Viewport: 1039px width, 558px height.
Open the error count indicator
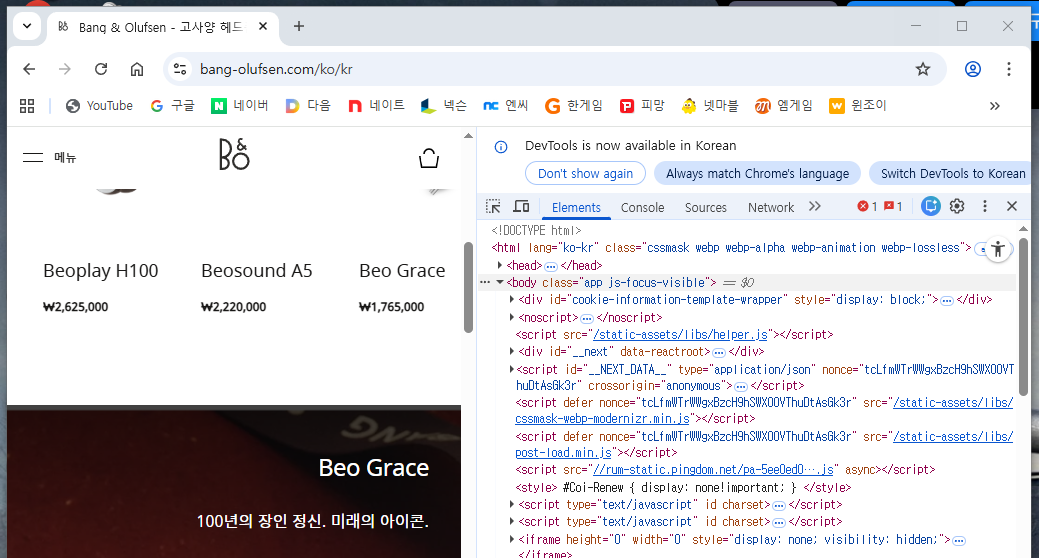tap(867, 207)
